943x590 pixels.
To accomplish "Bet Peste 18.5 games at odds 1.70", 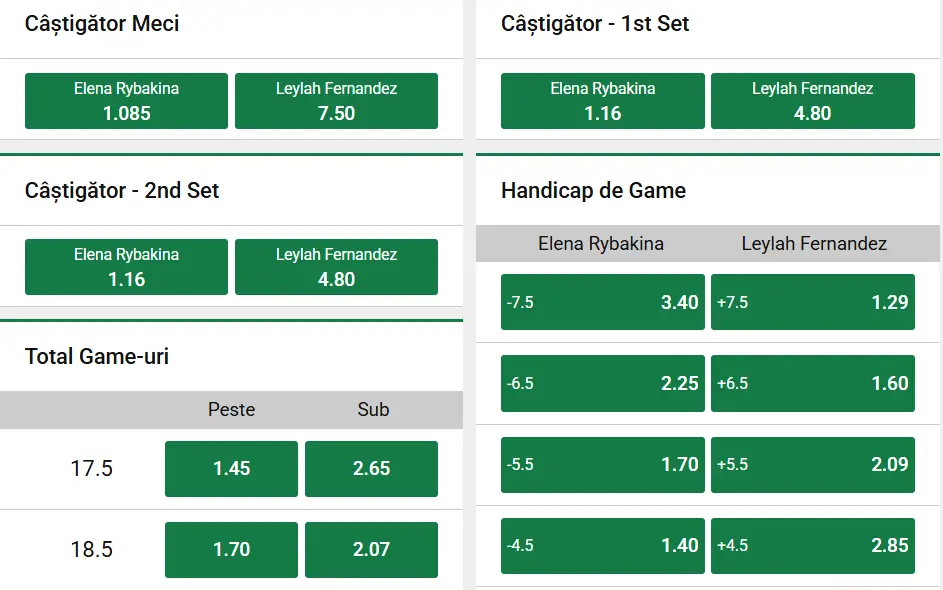I will tap(231, 549).
